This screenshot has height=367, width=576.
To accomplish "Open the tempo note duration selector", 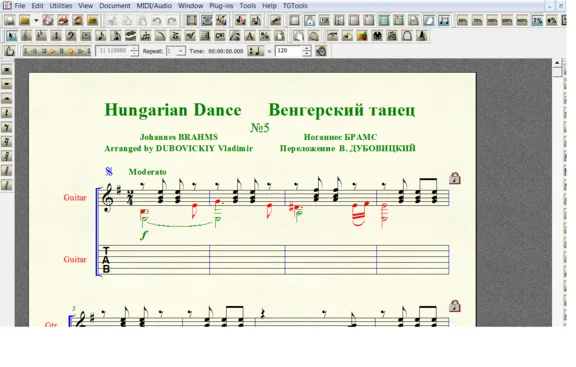I will (256, 51).
